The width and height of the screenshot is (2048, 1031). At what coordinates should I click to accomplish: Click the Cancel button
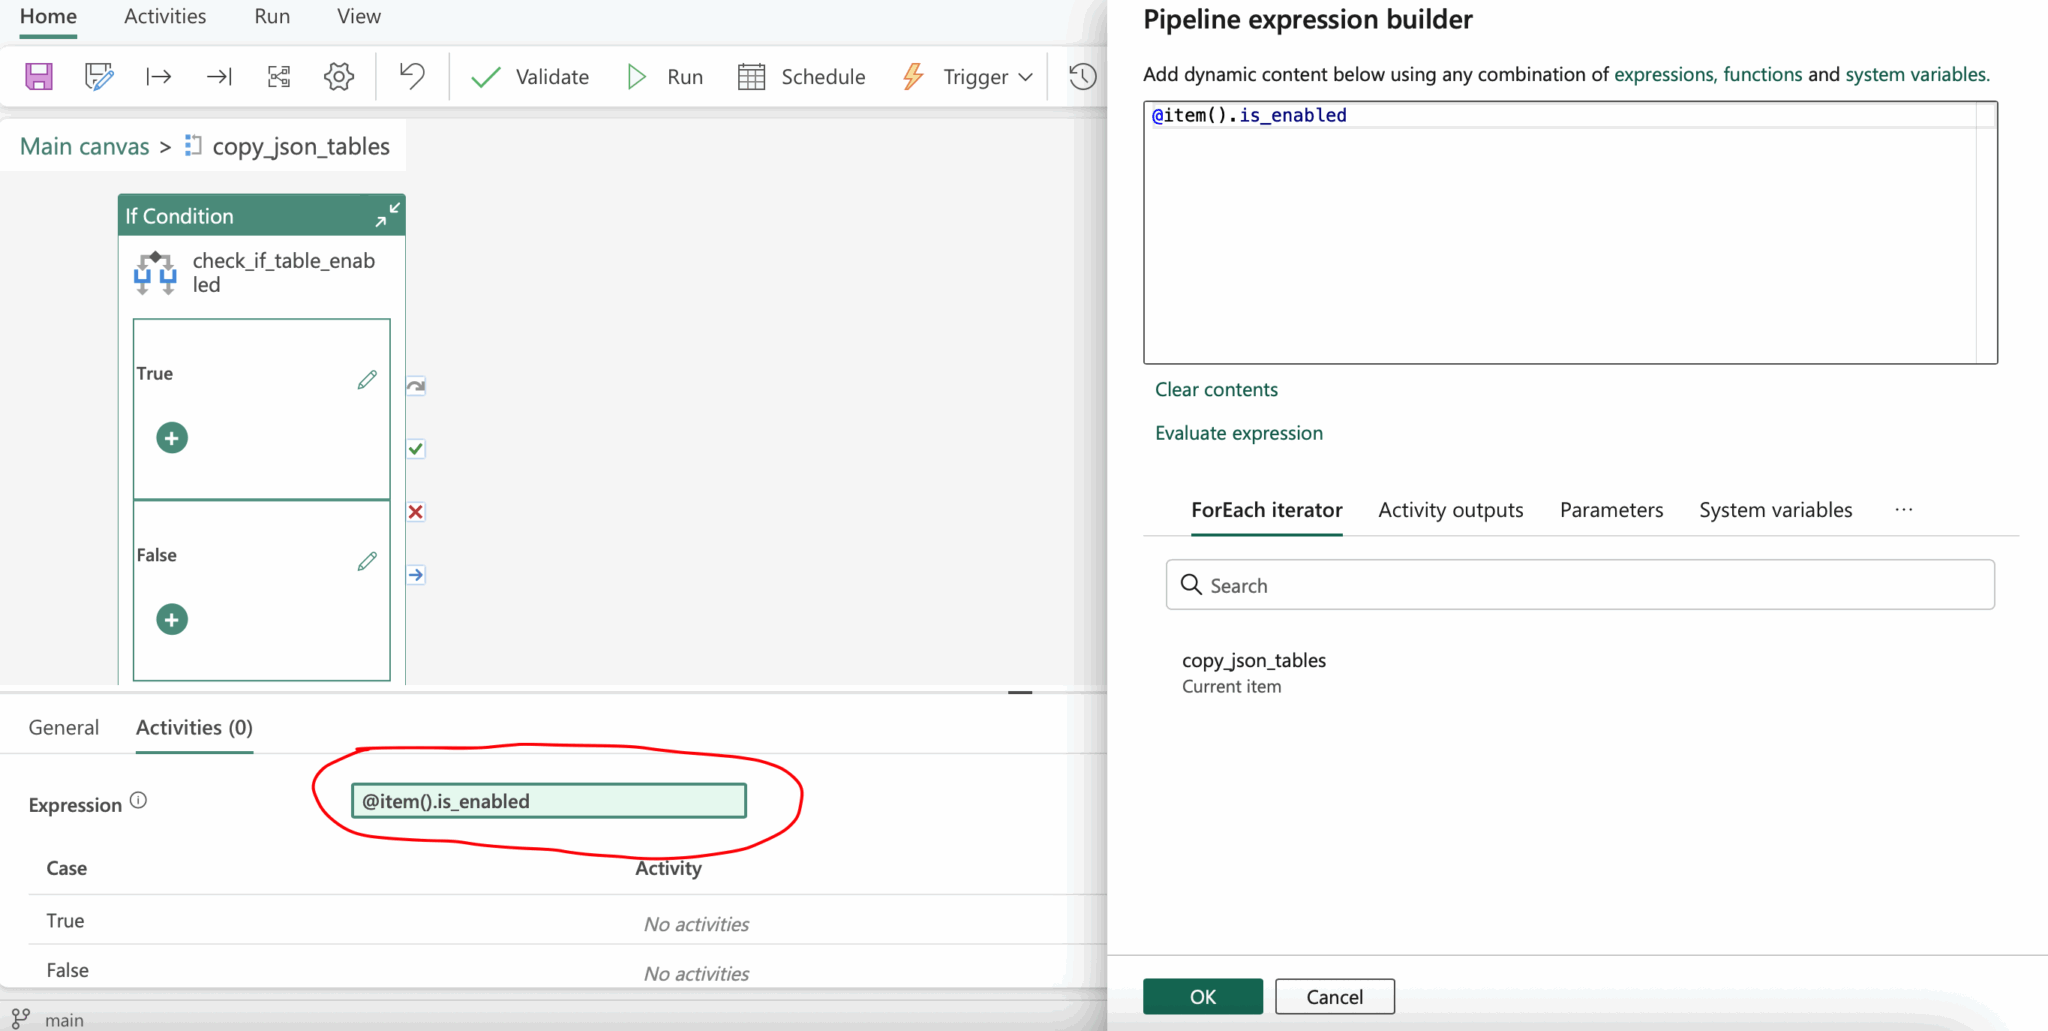click(x=1335, y=997)
